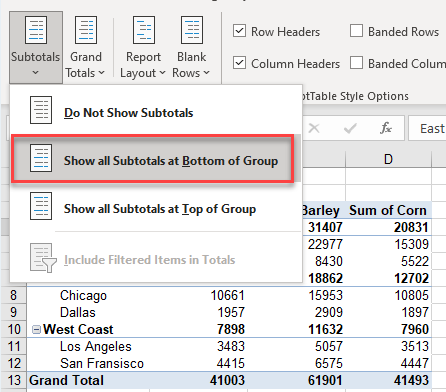Click the Dallas cell
446x392 pixels.
point(78,312)
